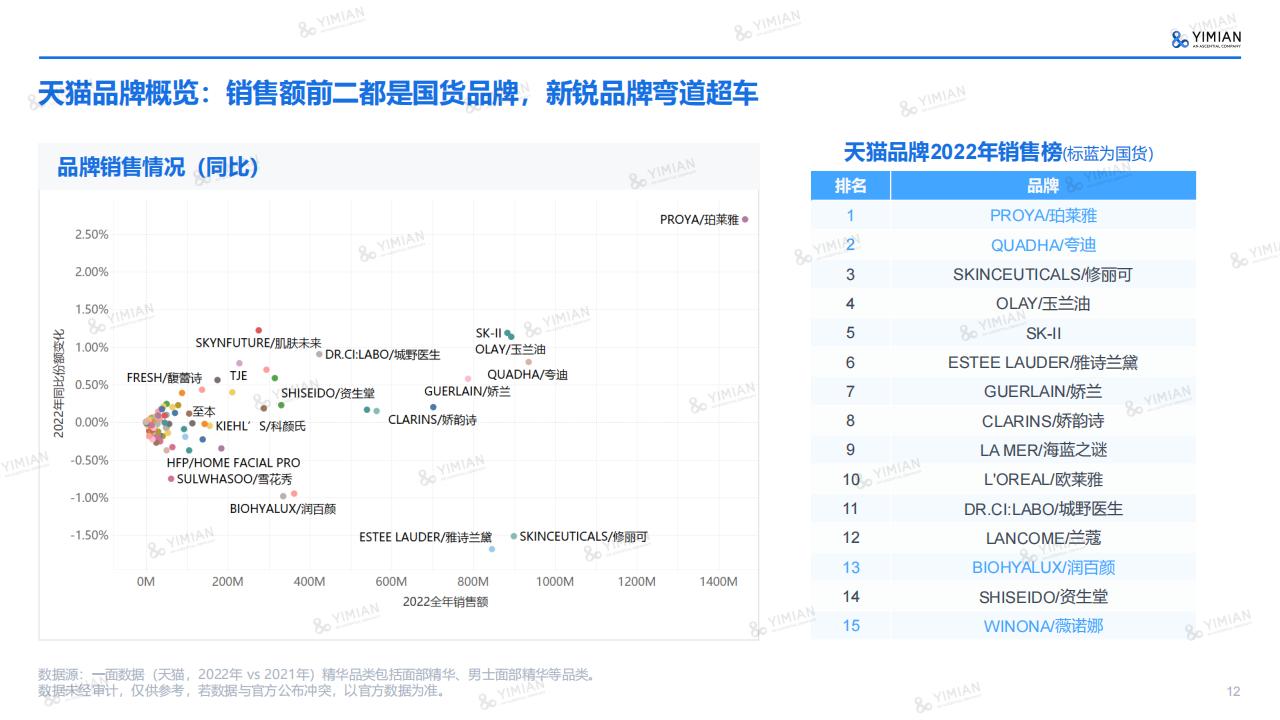1280x720 pixels.
Task: Select table row LA MER/海蓝之谜
Action: click(x=1003, y=450)
